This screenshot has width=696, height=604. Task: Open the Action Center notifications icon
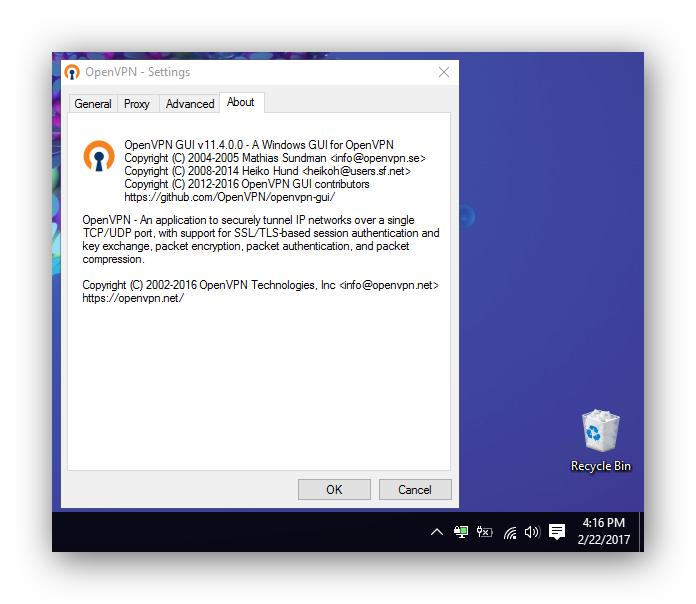(x=557, y=532)
